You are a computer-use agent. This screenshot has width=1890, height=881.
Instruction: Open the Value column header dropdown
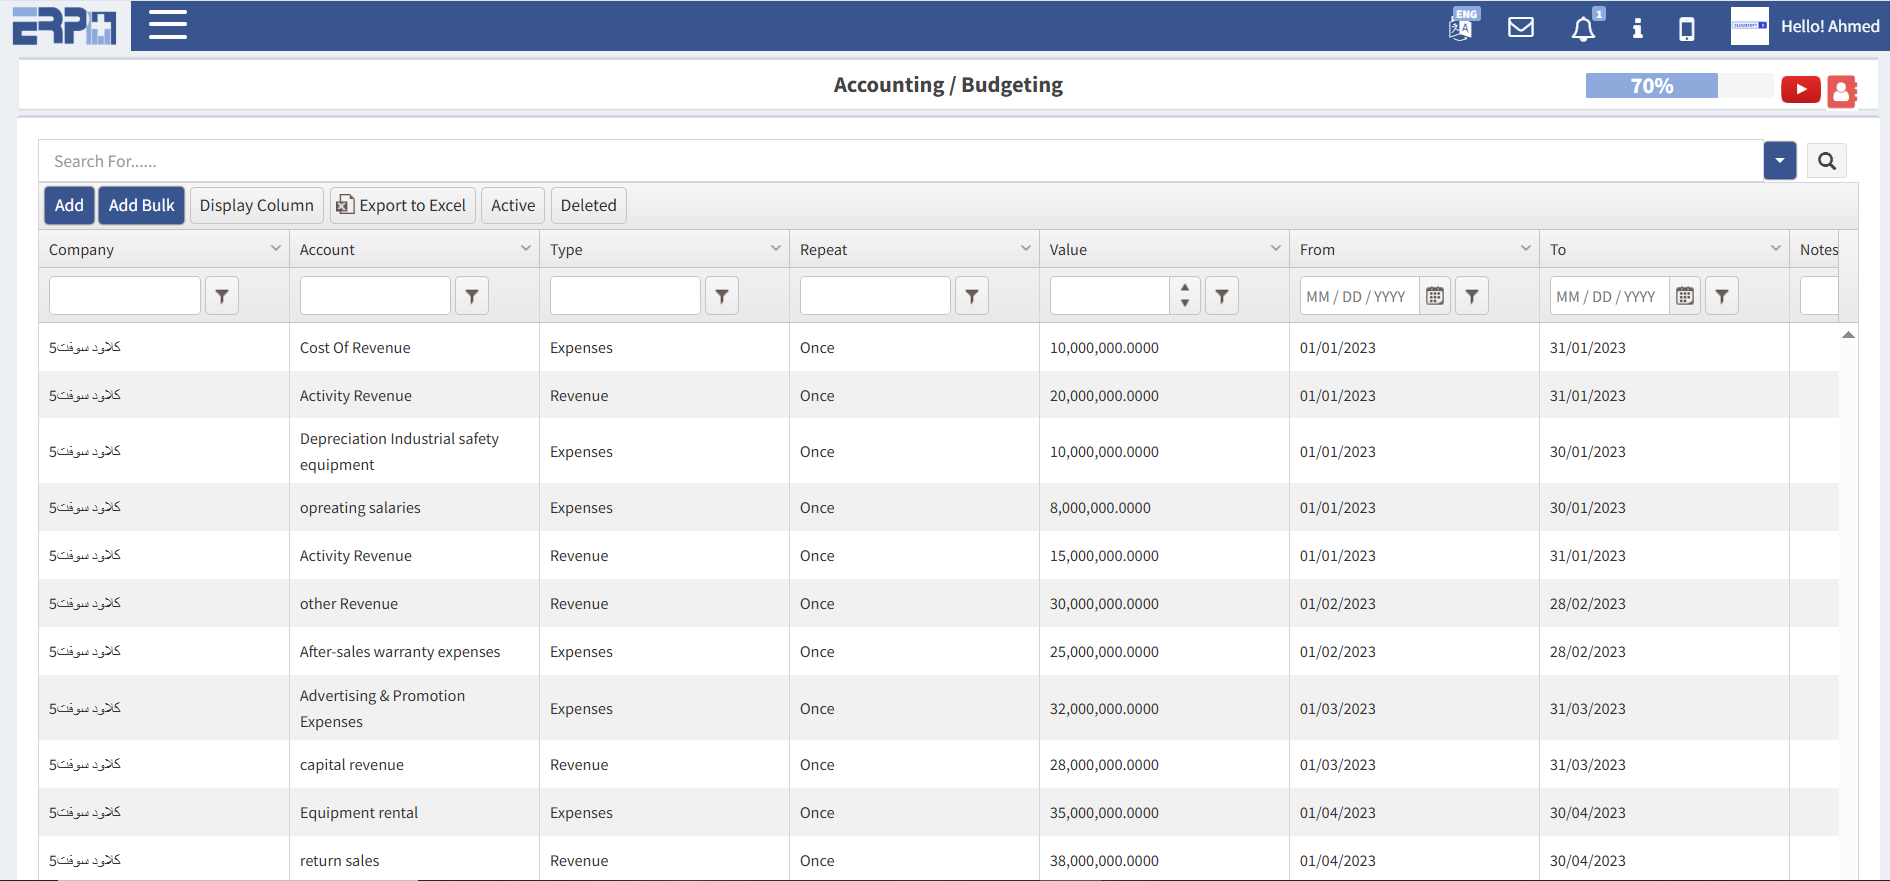[x=1275, y=248]
